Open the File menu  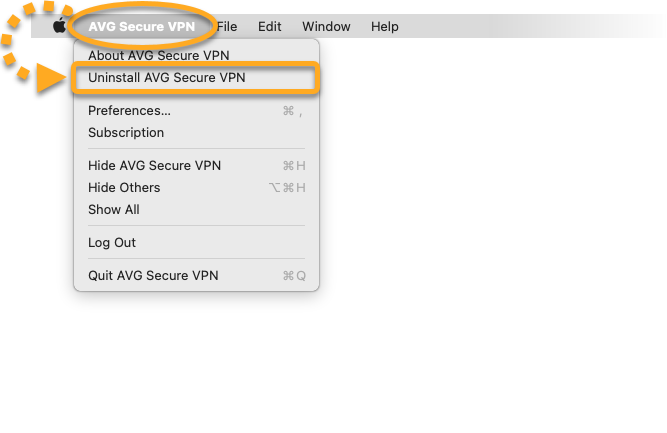(x=227, y=26)
